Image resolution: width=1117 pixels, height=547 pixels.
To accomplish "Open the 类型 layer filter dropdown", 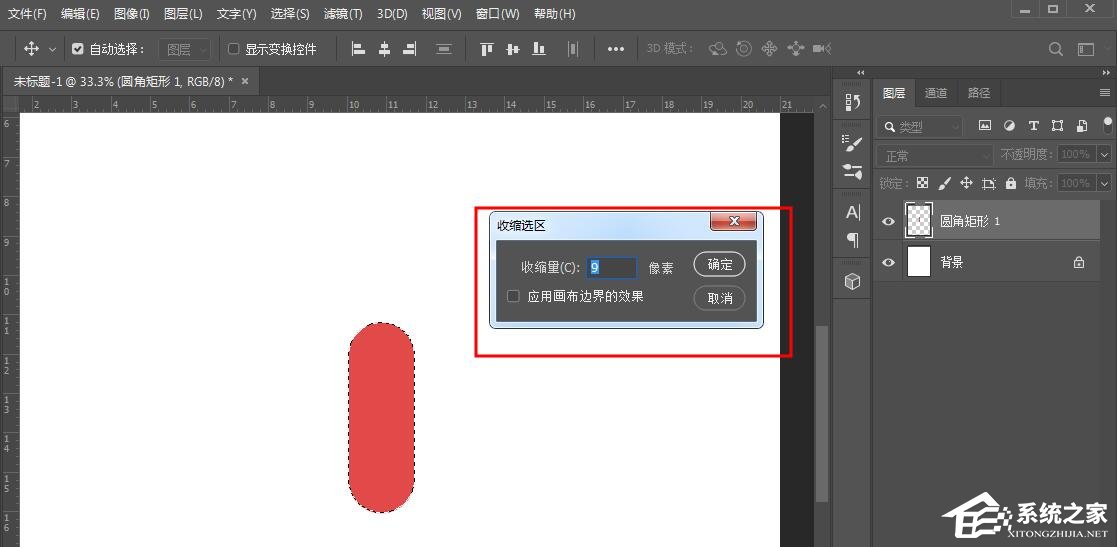I will coord(920,127).
